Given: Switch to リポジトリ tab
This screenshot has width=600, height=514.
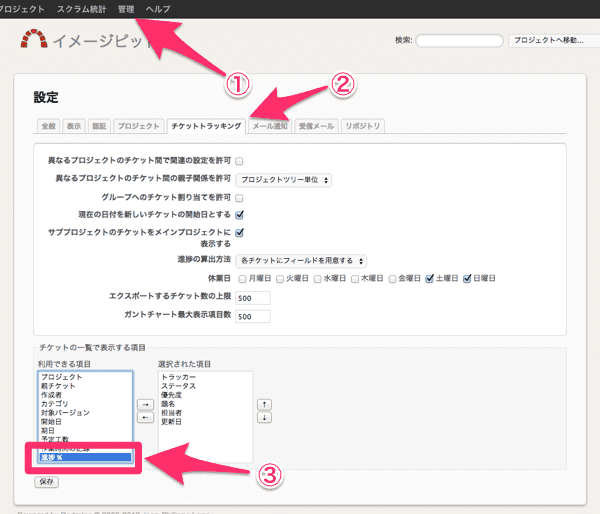Looking at the screenshot, I should [x=363, y=126].
